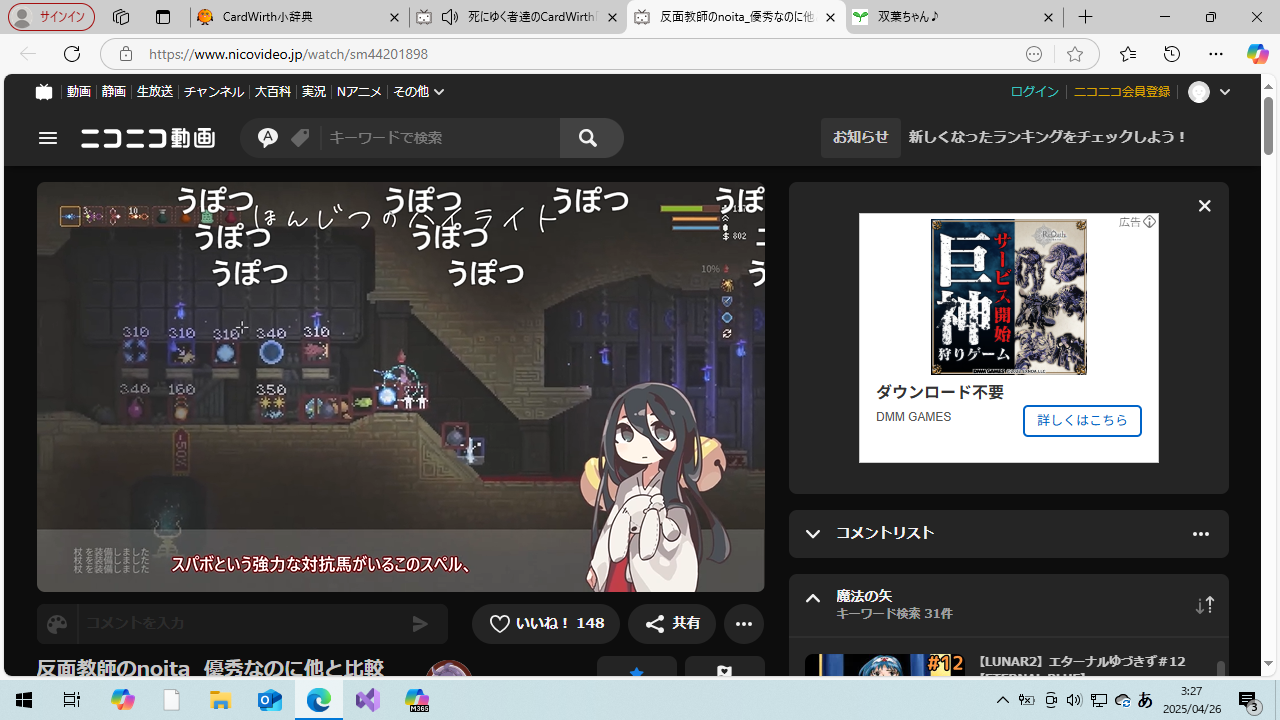Click the サインイン profile button

point(51,17)
